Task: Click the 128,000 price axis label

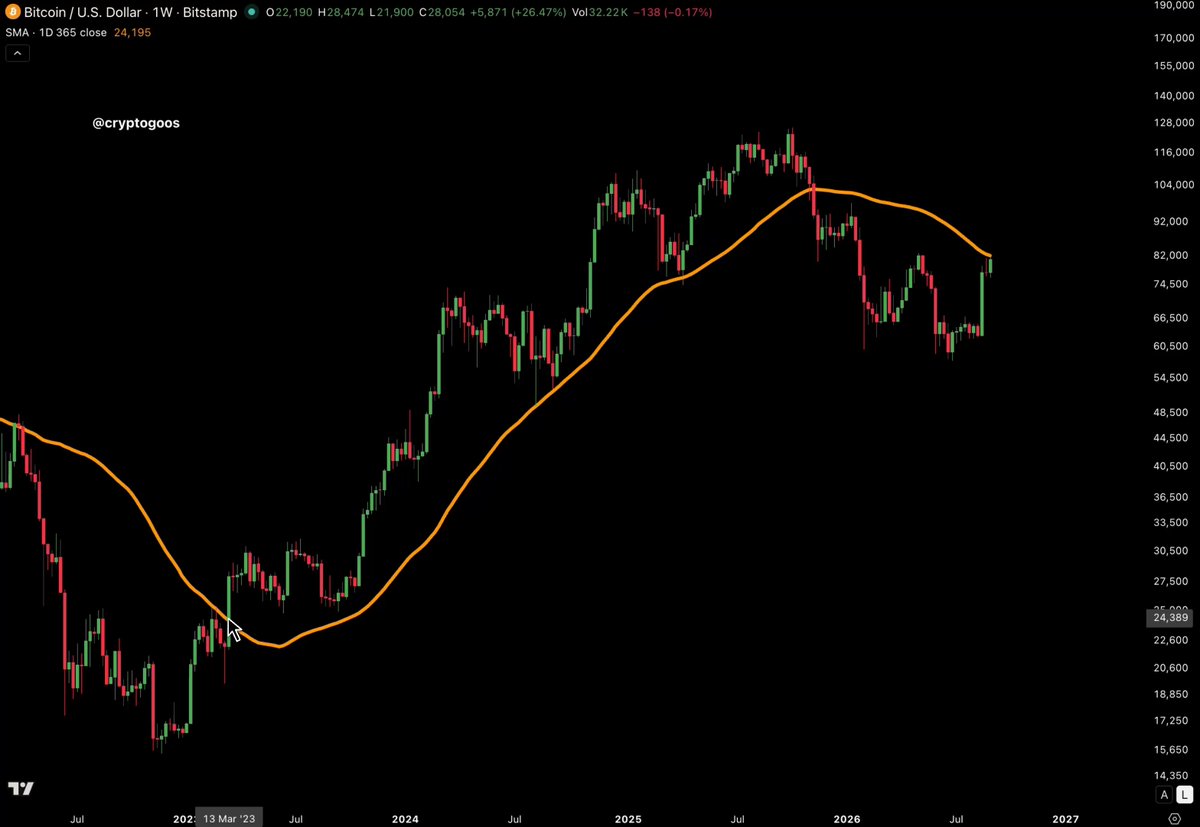Action: [1173, 124]
